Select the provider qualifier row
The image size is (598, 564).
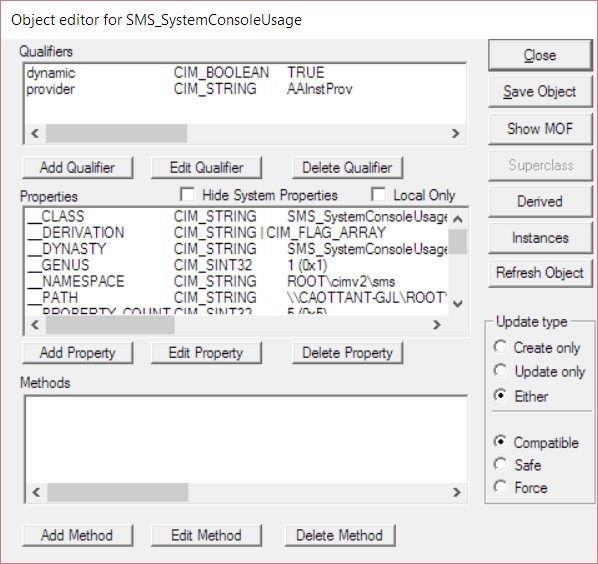pos(244,89)
